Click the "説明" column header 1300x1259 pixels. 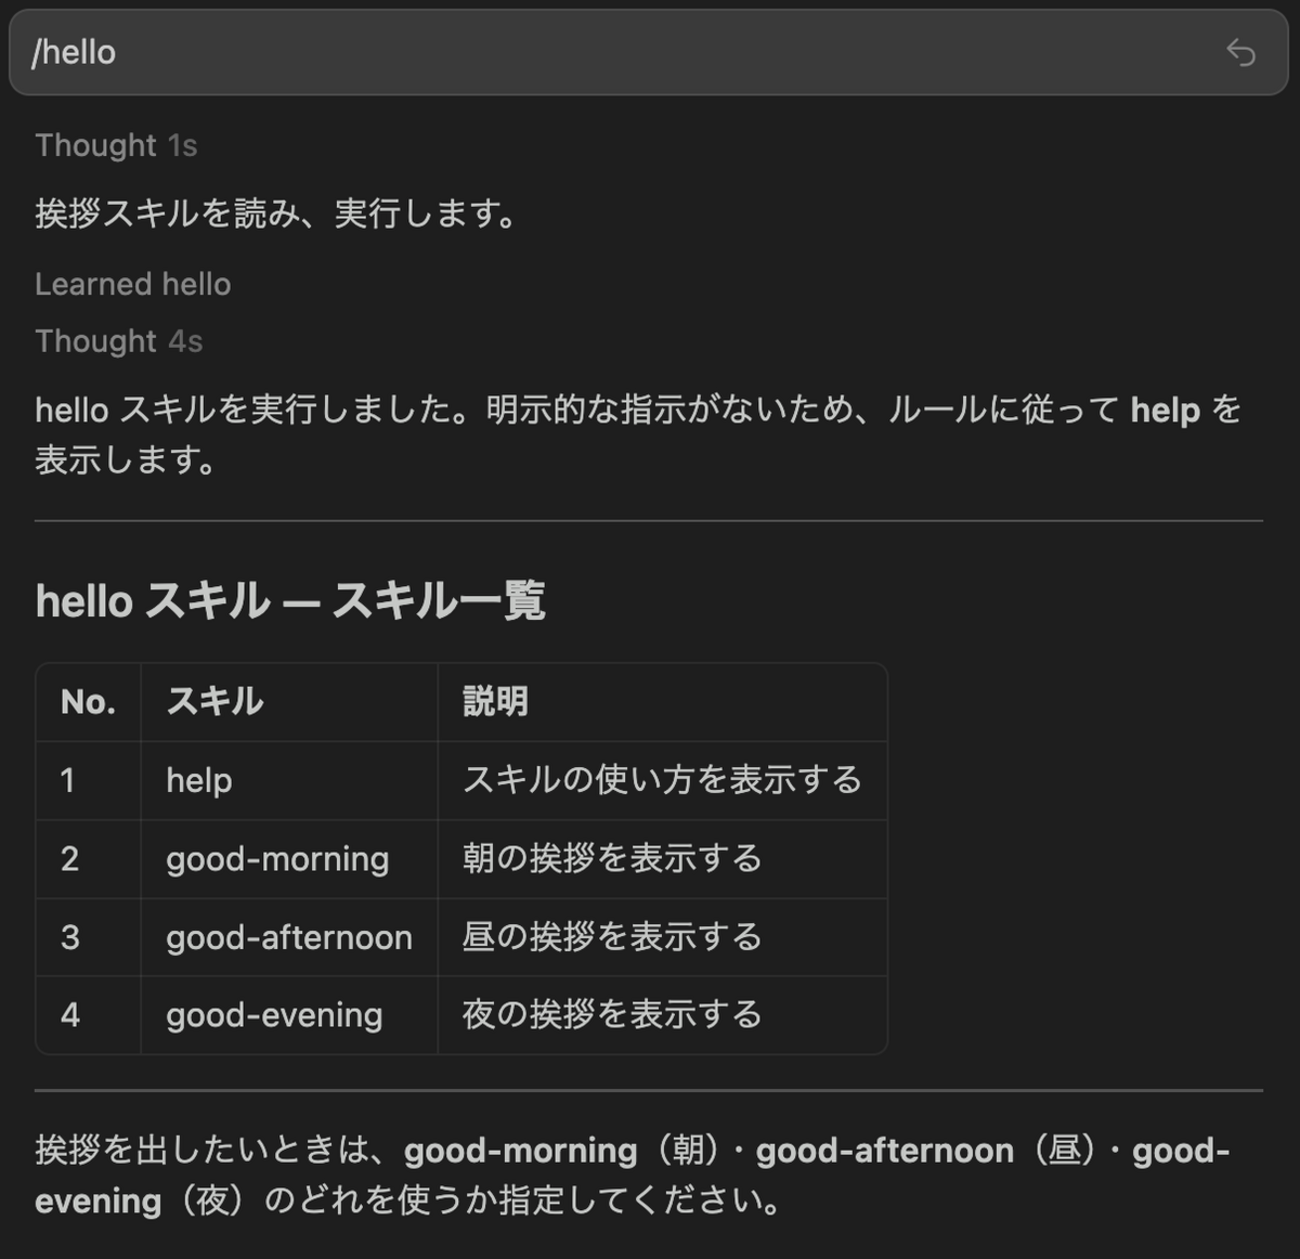click(x=495, y=702)
